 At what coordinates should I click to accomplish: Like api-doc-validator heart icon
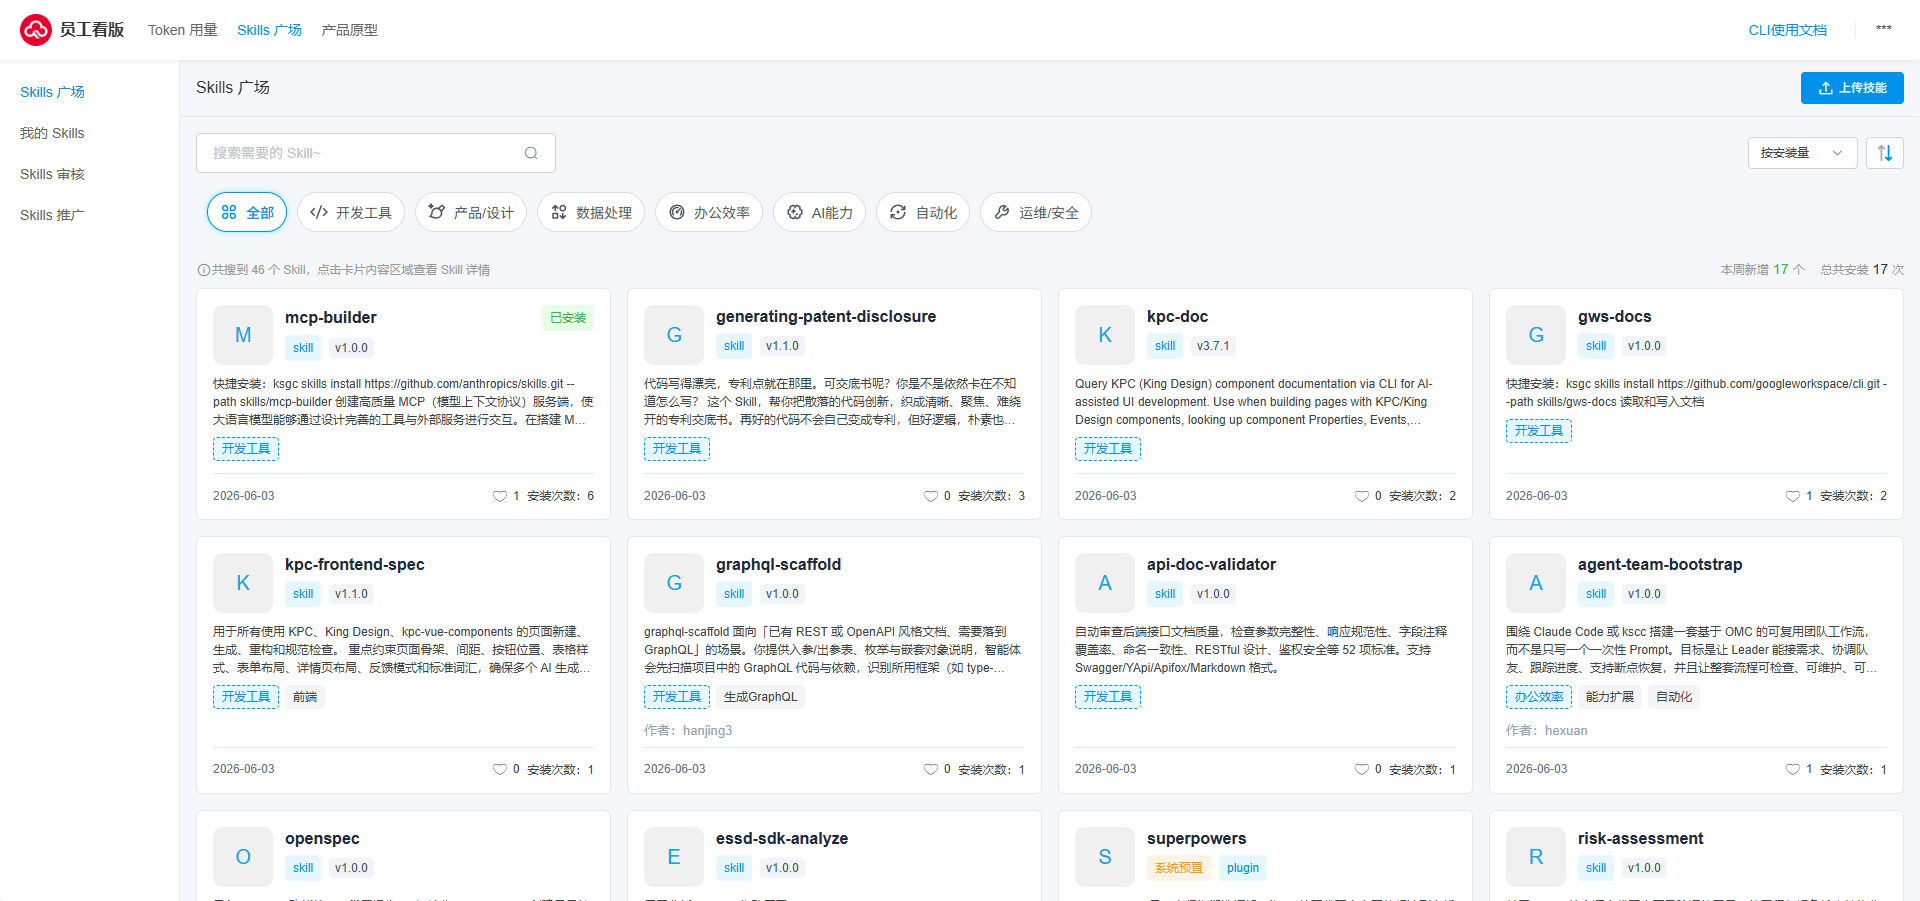pyautogui.click(x=1362, y=770)
